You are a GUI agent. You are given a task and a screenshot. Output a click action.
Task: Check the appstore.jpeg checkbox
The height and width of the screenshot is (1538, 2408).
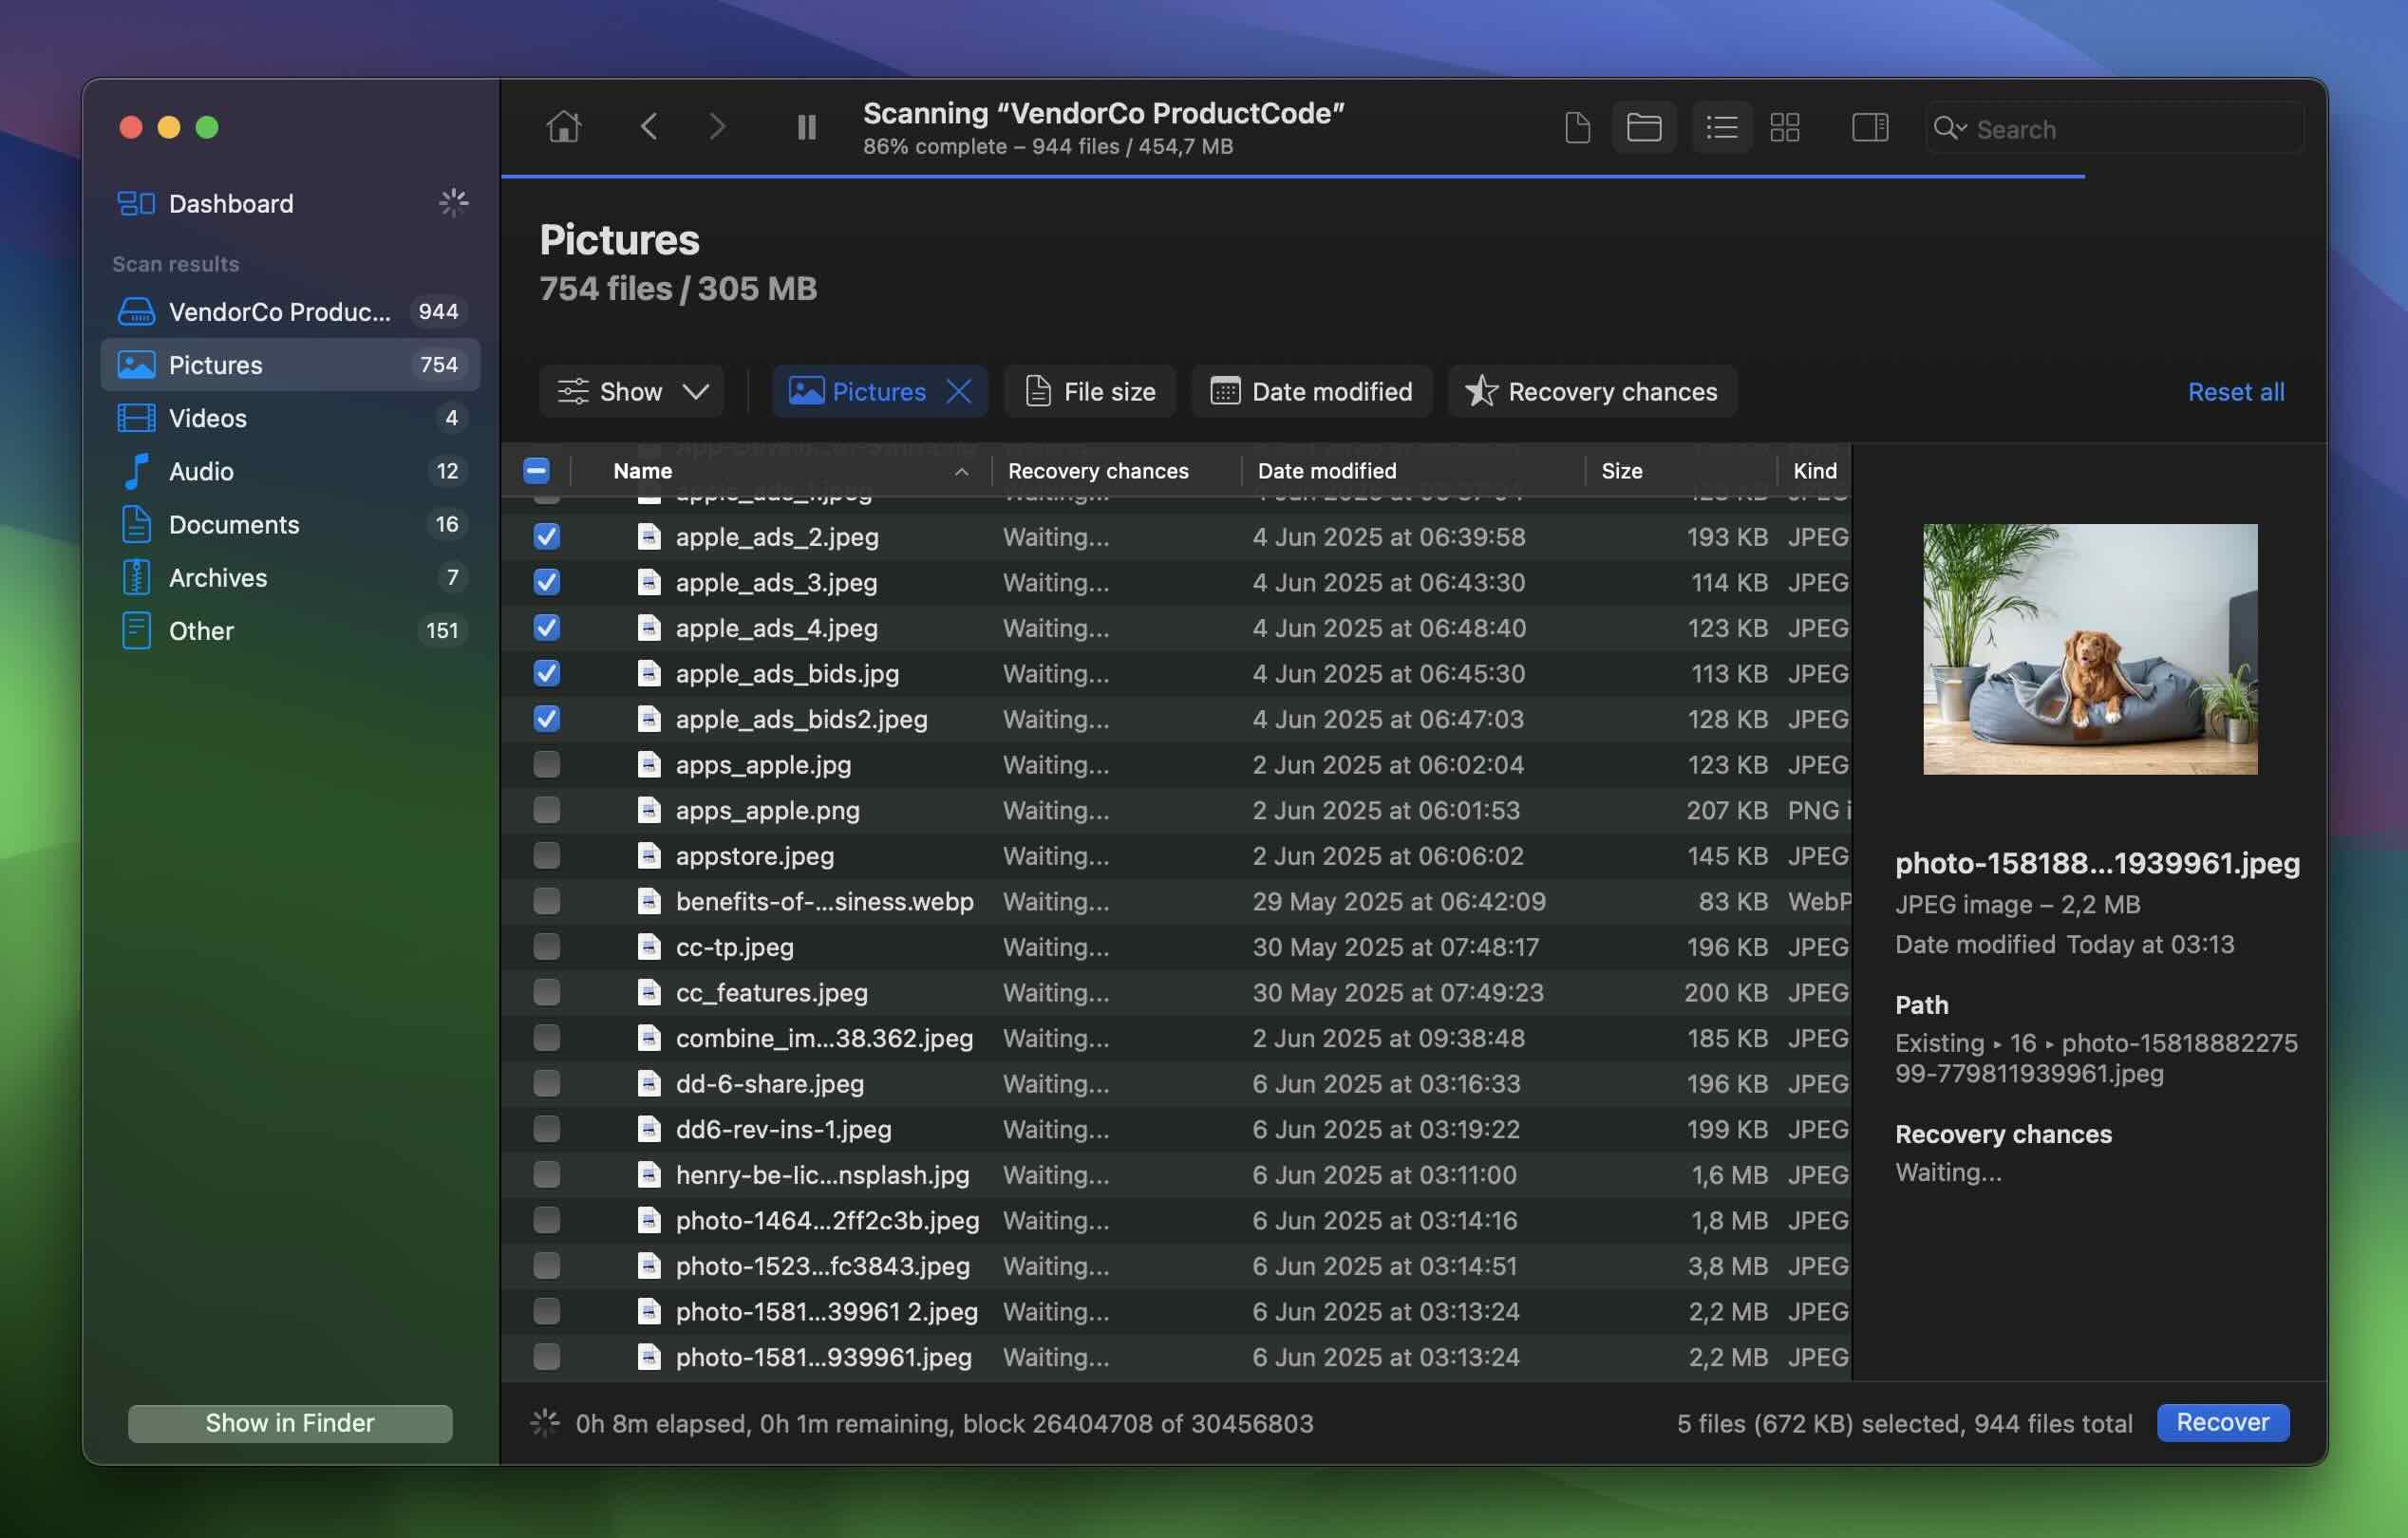(547, 856)
